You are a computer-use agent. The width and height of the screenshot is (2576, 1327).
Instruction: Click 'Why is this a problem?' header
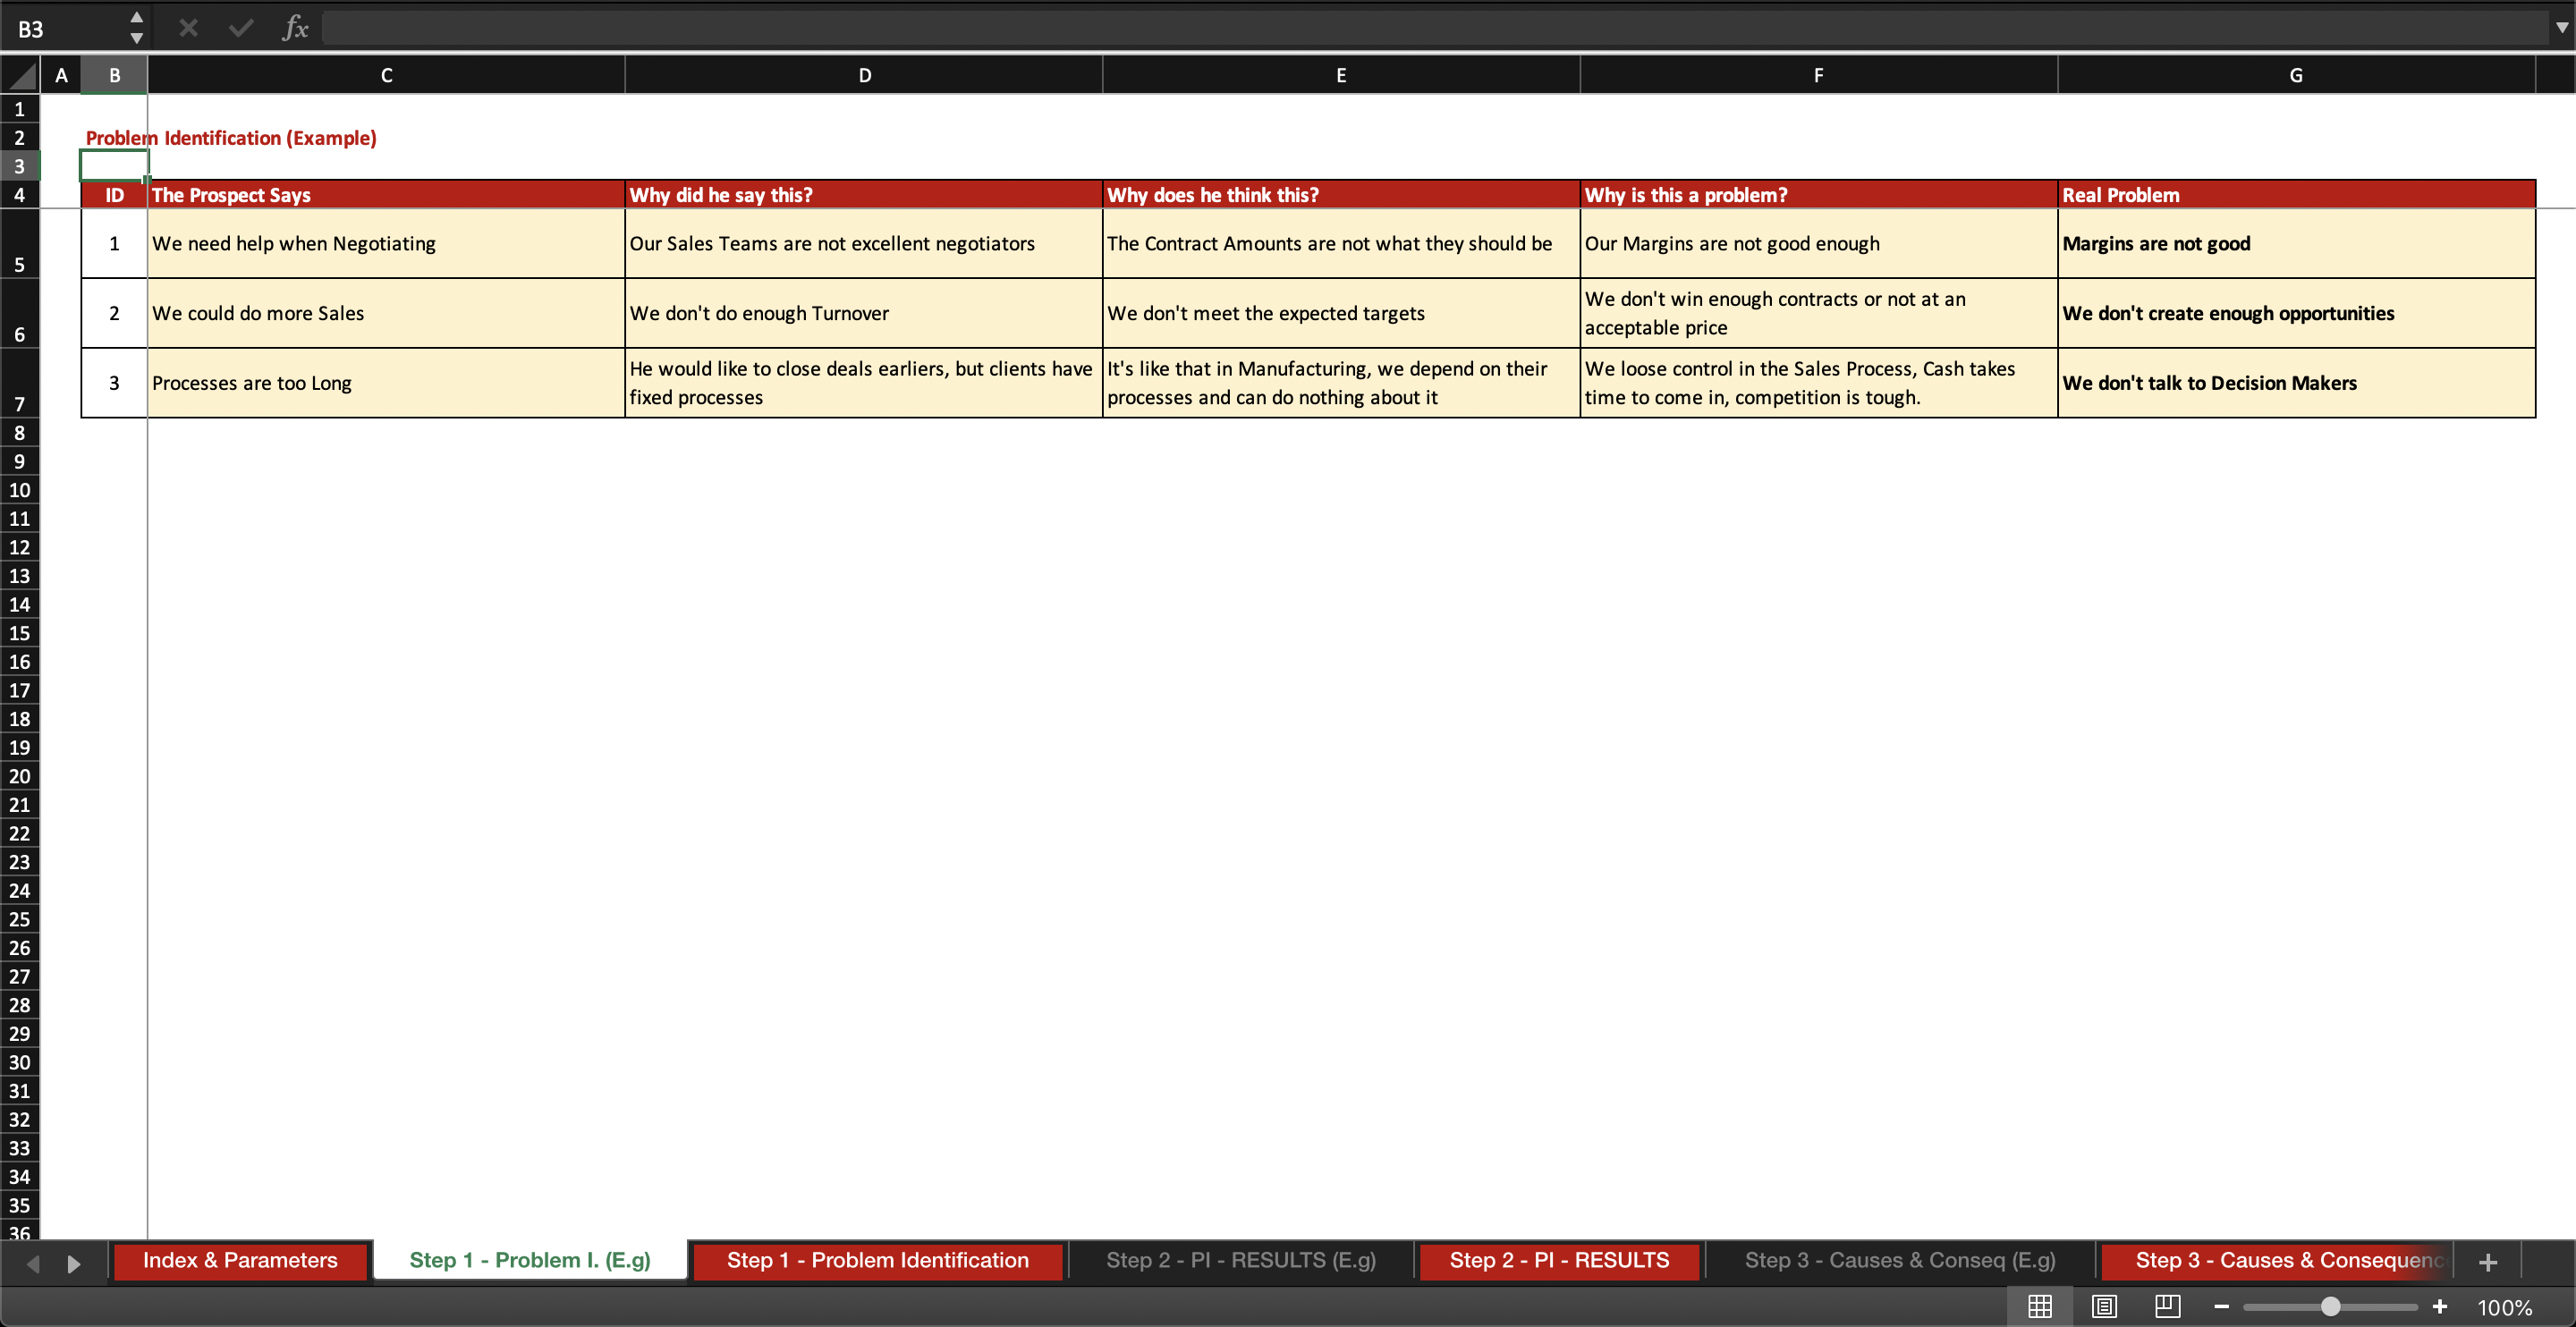click(1818, 195)
